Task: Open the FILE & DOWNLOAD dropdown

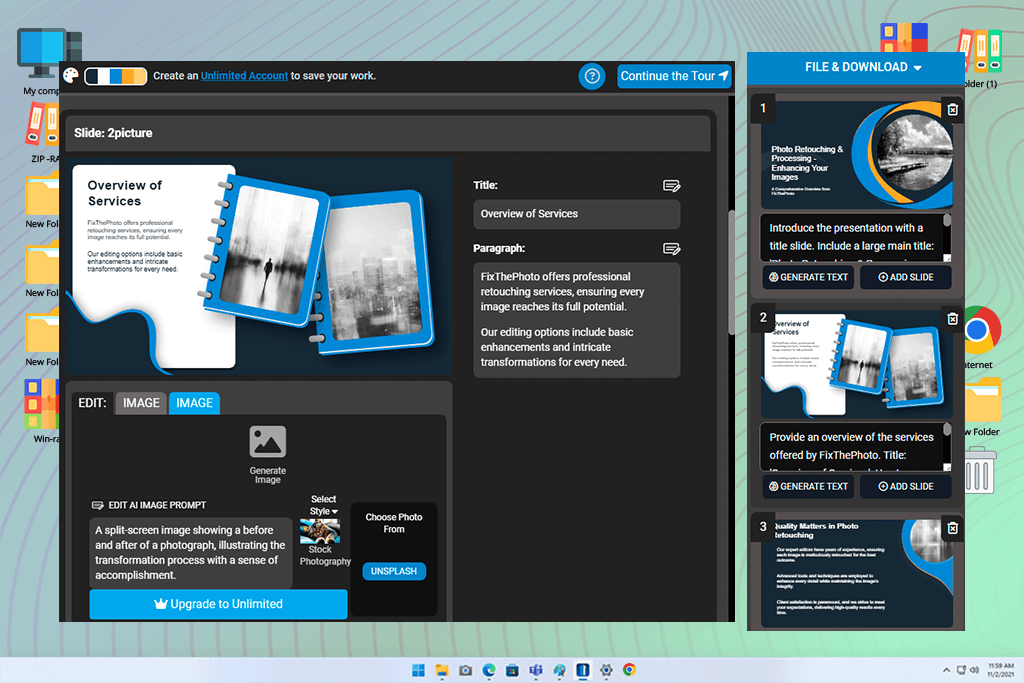Action: [x=862, y=67]
